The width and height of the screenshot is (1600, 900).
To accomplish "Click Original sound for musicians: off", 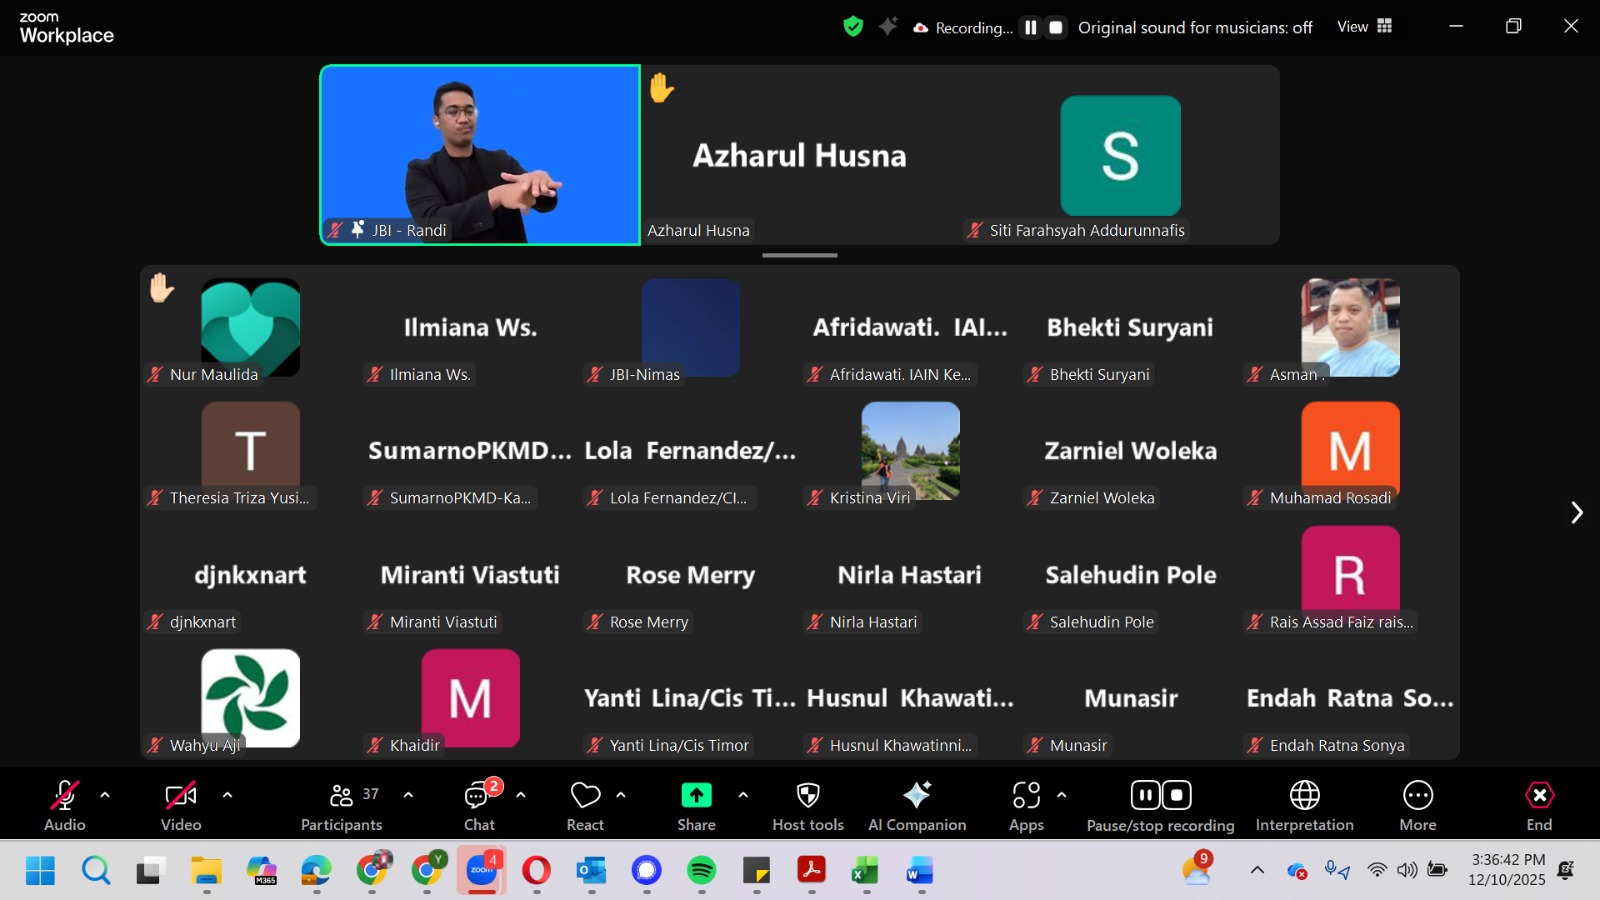I will 1194,28.
